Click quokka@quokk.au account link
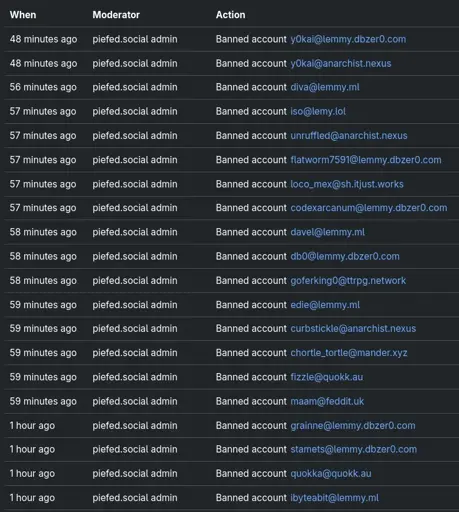The width and height of the screenshot is (459, 512). pos(331,474)
